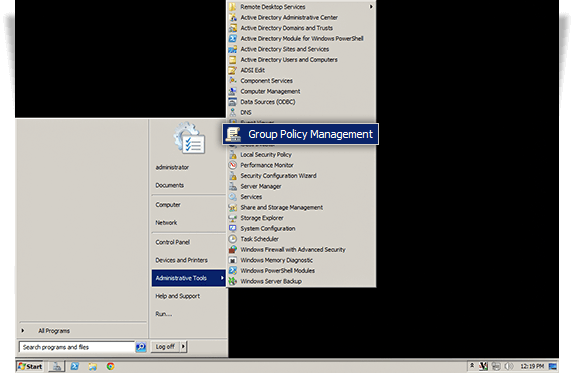Click the Task Scheduler clock icon
This screenshot has width=574, height=373.
point(232,239)
